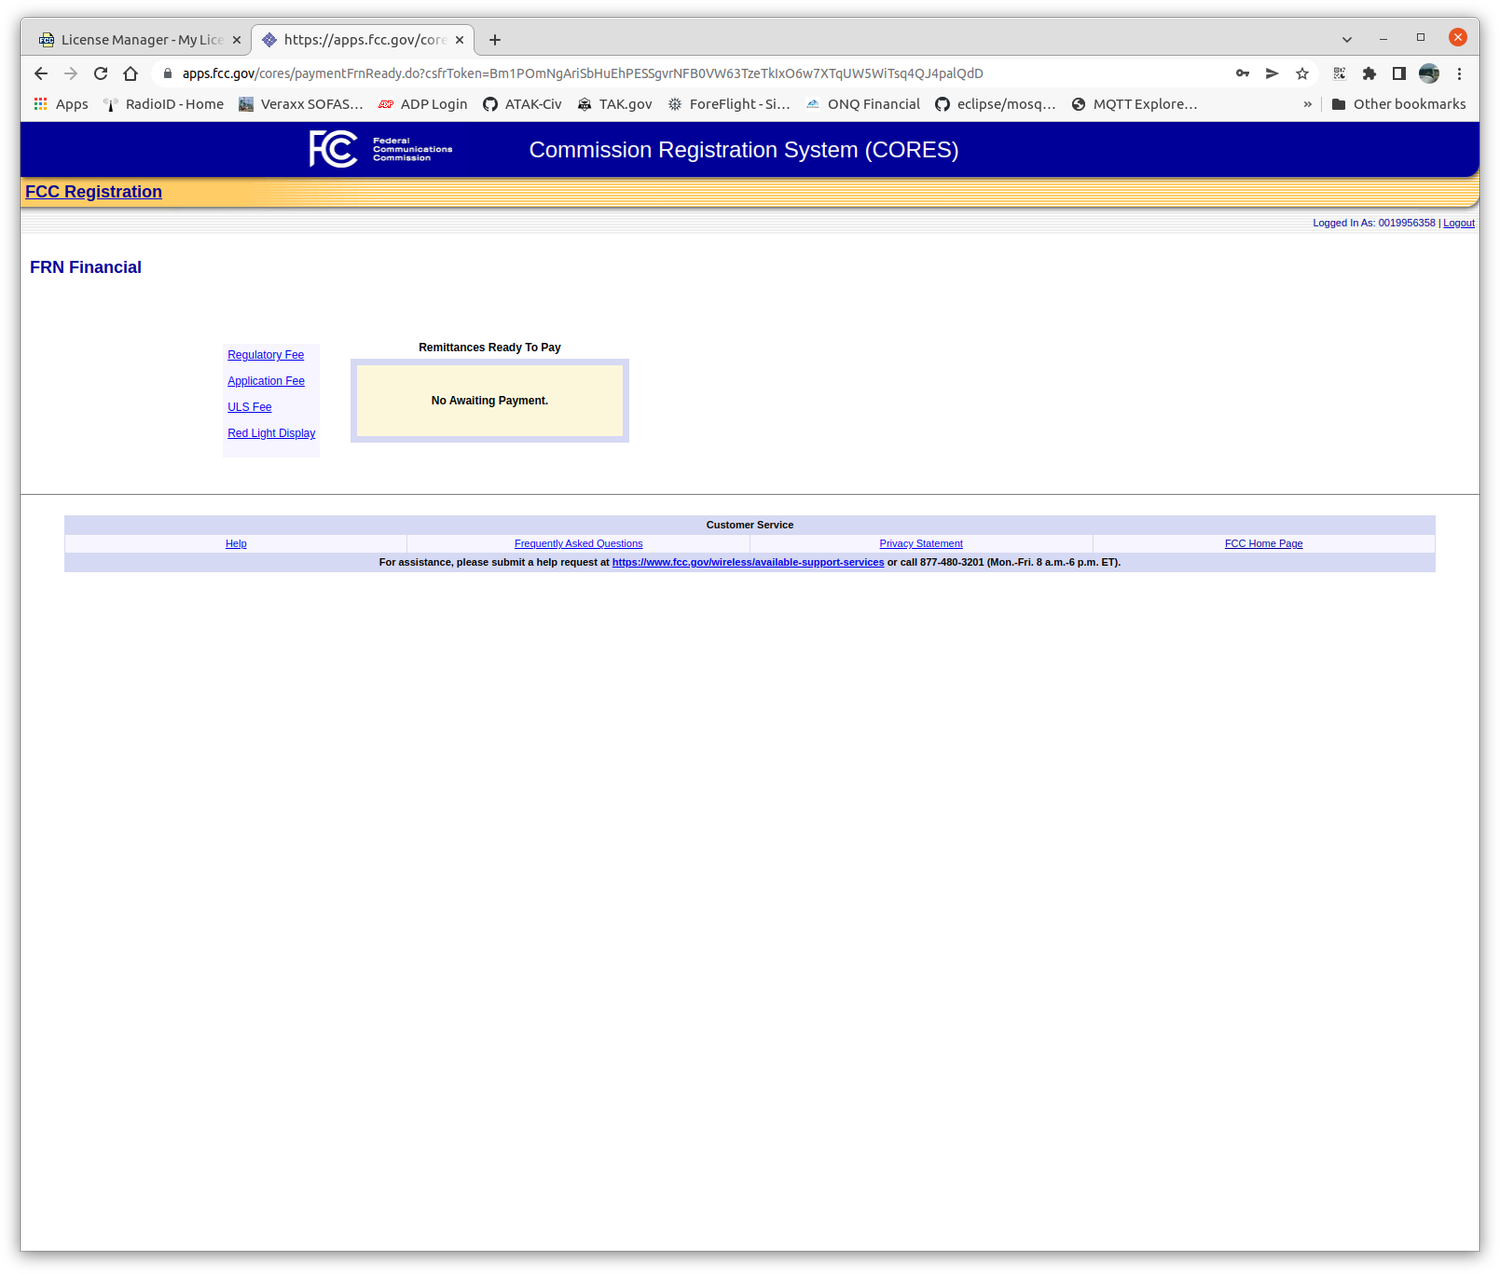Open the QR code screenshot extension icon
1500x1274 pixels.
pyautogui.click(x=1339, y=73)
